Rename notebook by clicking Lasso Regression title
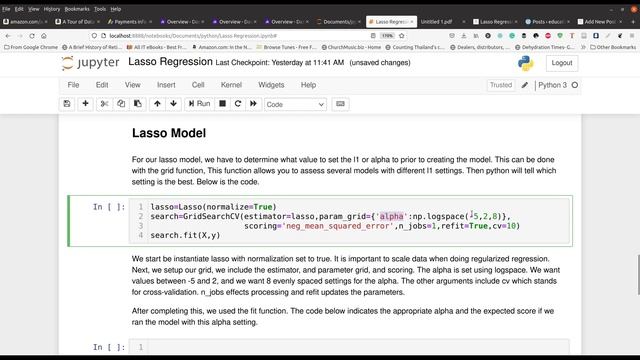The width and height of the screenshot is (640, 360). [170, 62]
